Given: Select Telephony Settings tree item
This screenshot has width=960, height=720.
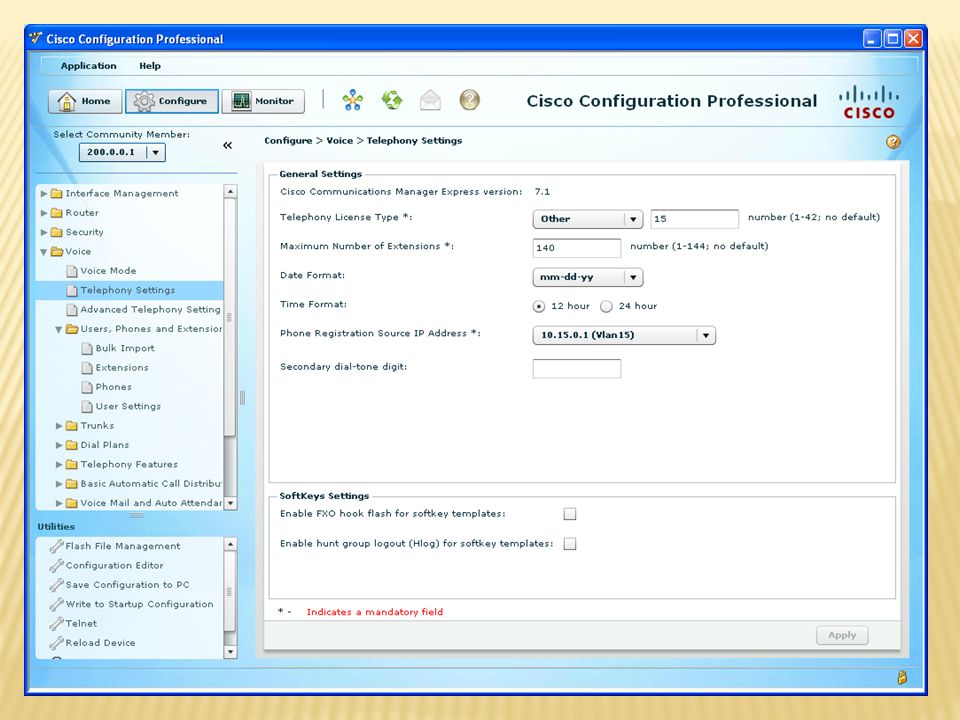Looking at the screenshot, I should click(x=127, y=290).
